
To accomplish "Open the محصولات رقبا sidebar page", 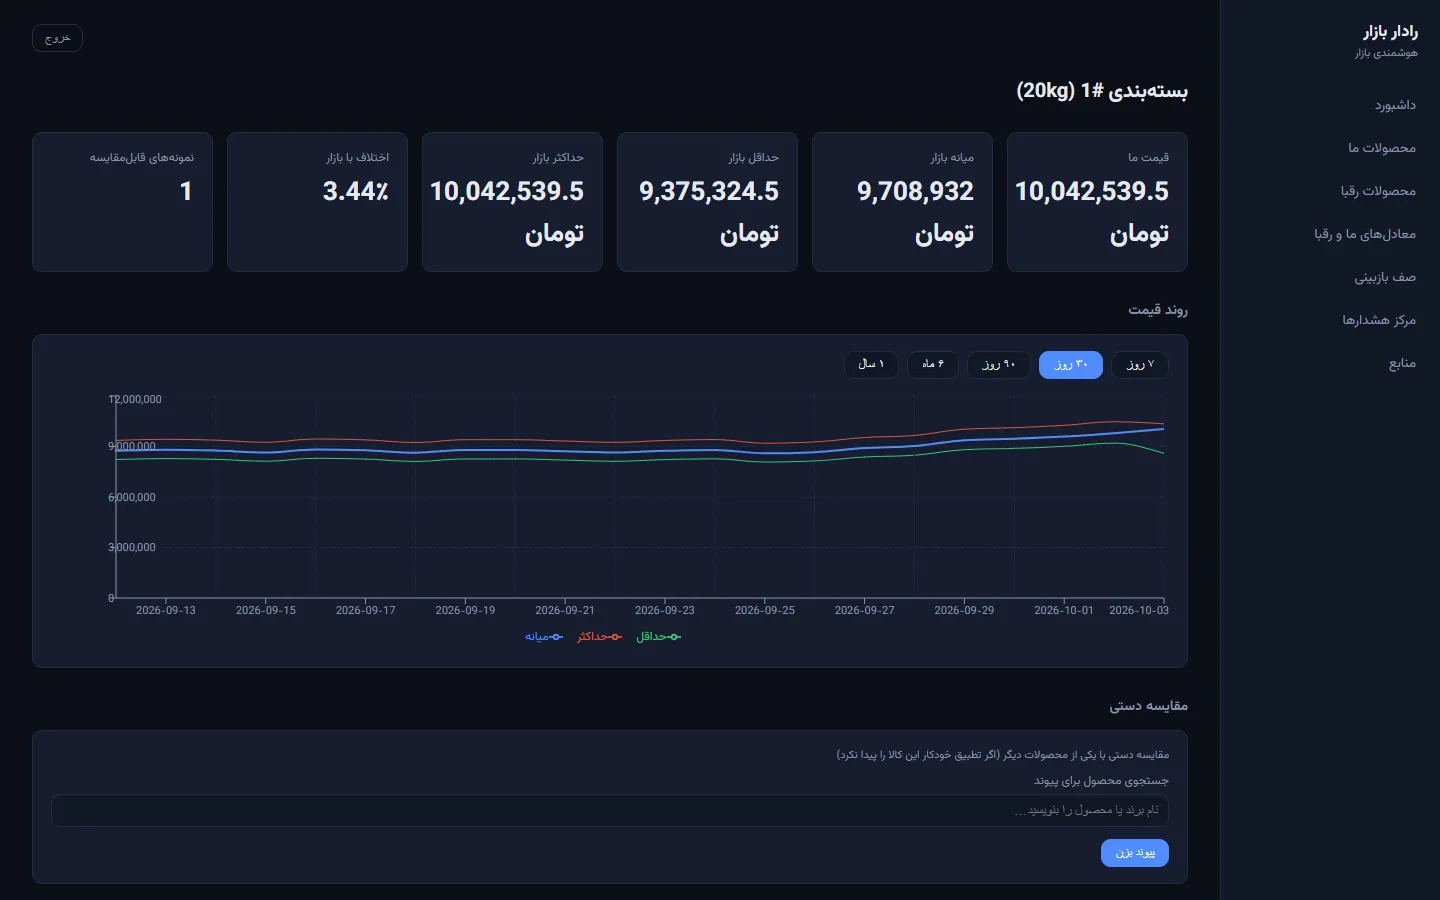I will (x=1378, y=191).
